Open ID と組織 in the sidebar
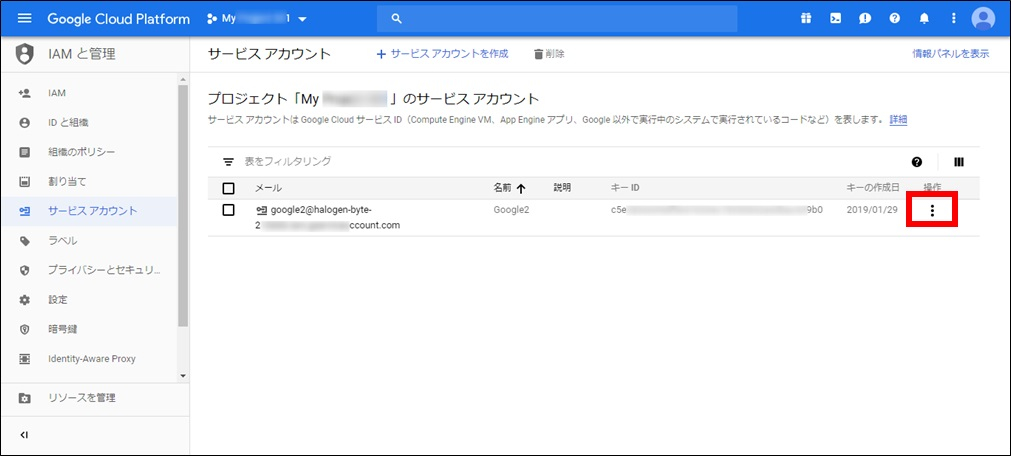This screenshot has height=456, width=1011. pos(89,123)
